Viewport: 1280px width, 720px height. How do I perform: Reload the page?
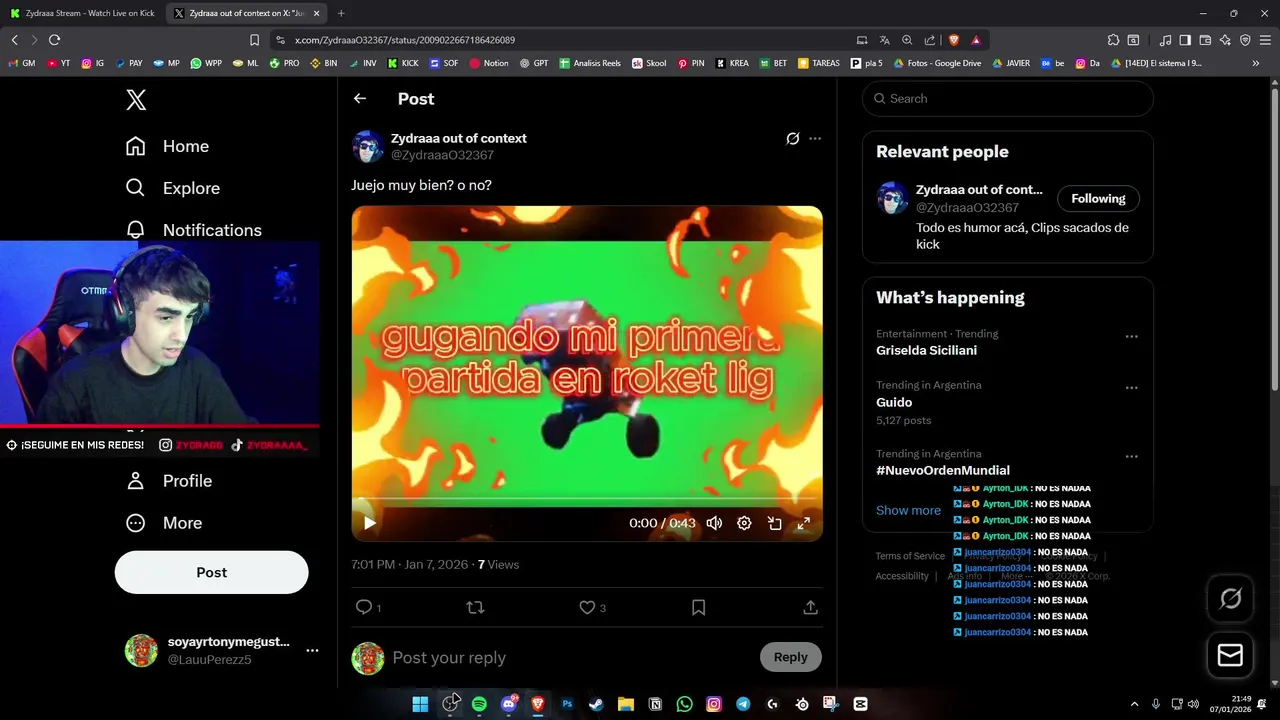coord(54,40)
